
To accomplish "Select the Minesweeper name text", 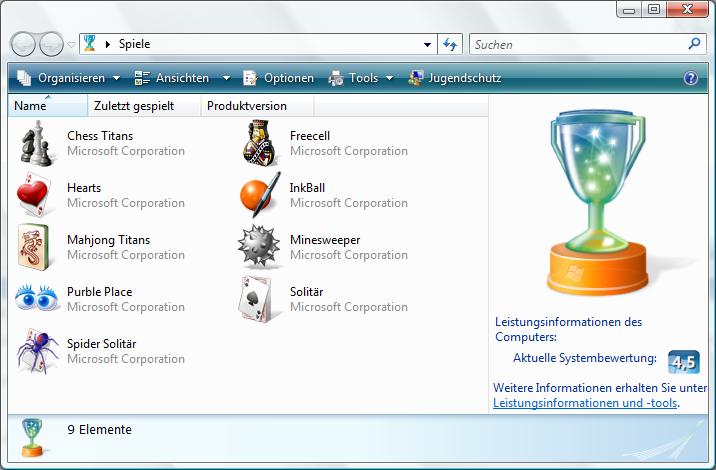I will pyautogui.click(x=325, y=240).
